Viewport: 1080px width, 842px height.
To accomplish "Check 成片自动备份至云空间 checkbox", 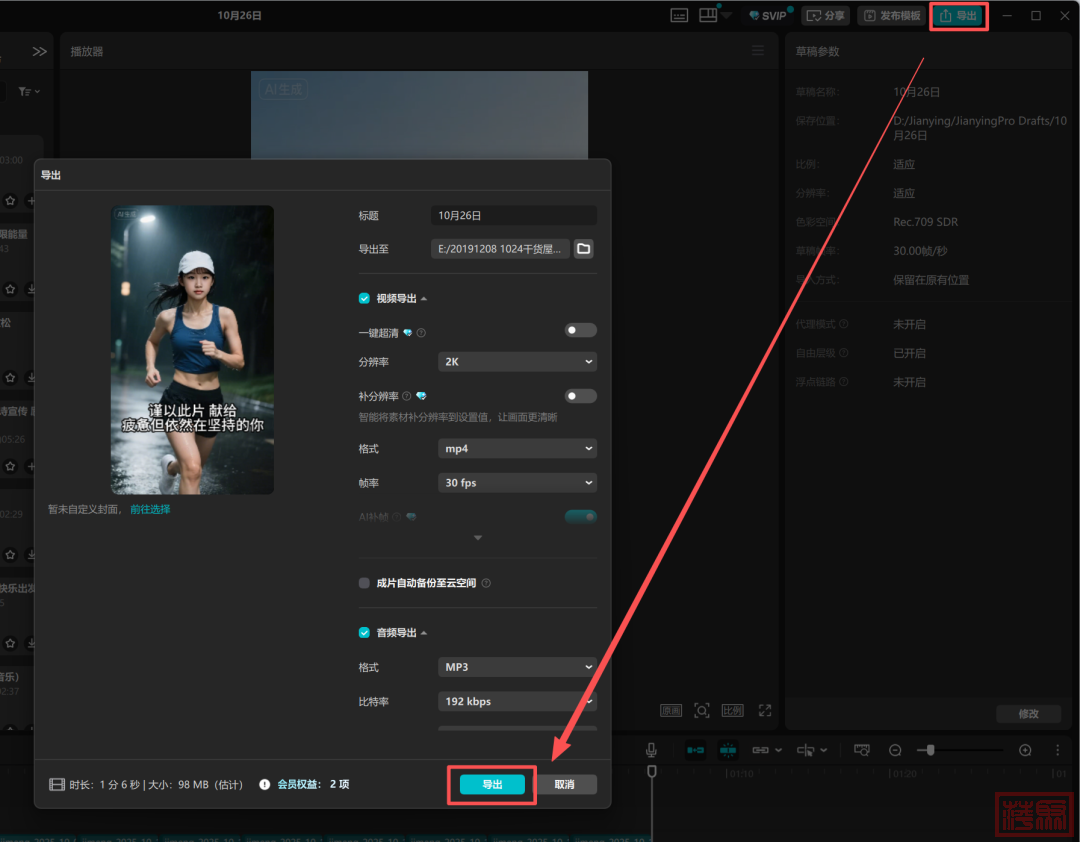I will [x=365, y=583].
